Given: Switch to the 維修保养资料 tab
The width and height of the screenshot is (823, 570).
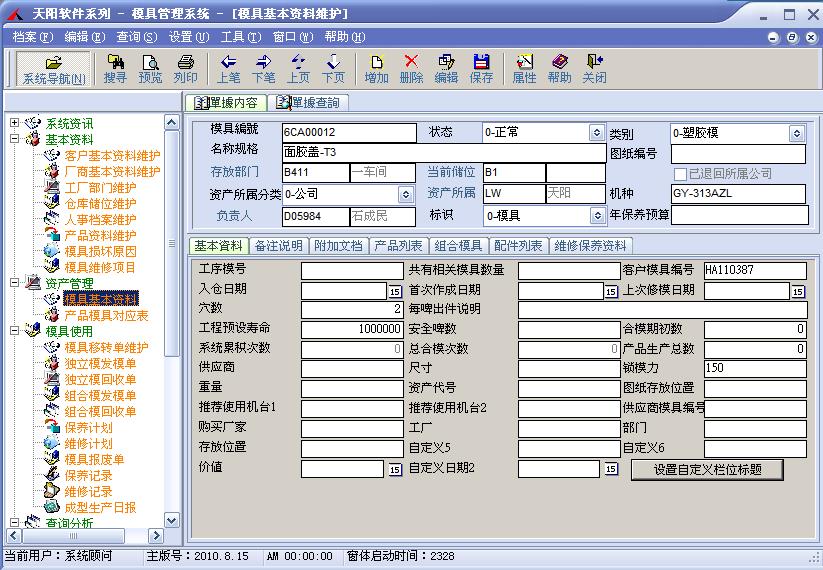Looking at the screenshot, I should [x=591, y=246].
